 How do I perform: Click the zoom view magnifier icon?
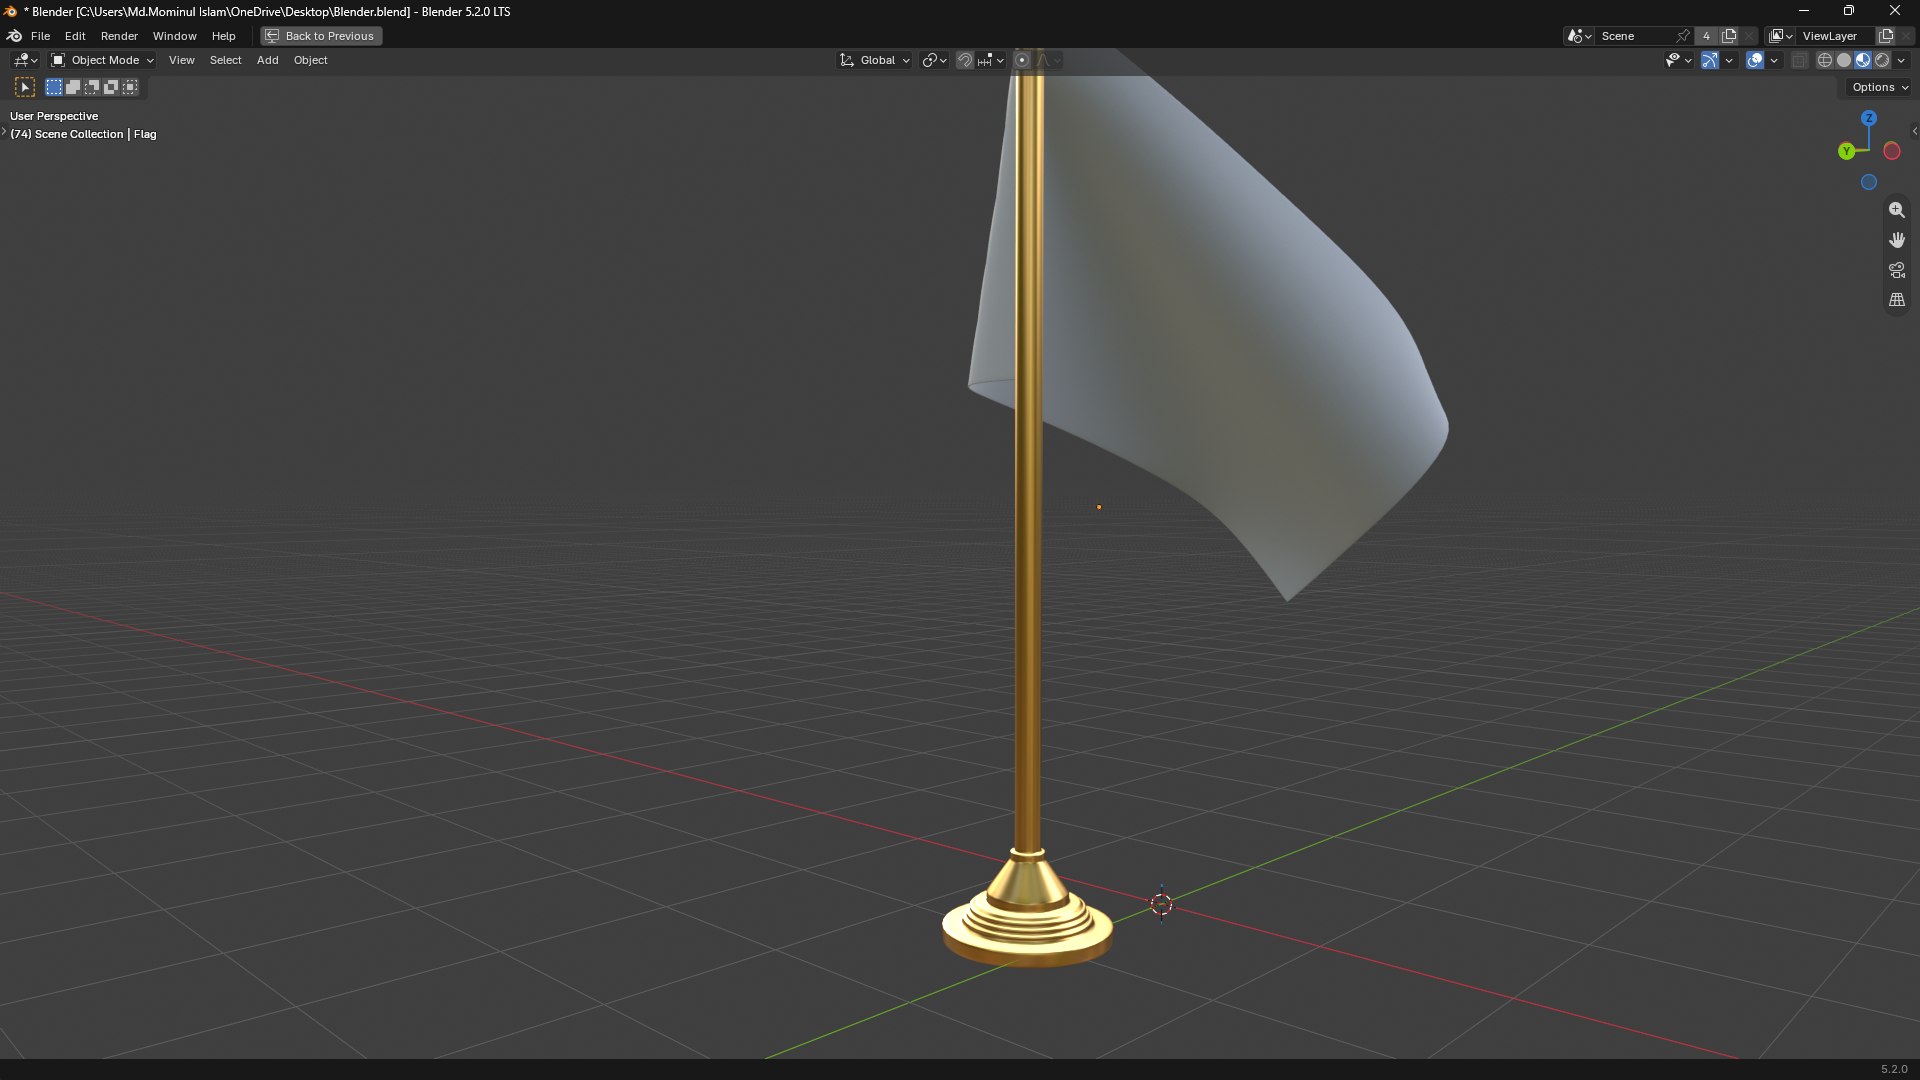click(1897, 210)
